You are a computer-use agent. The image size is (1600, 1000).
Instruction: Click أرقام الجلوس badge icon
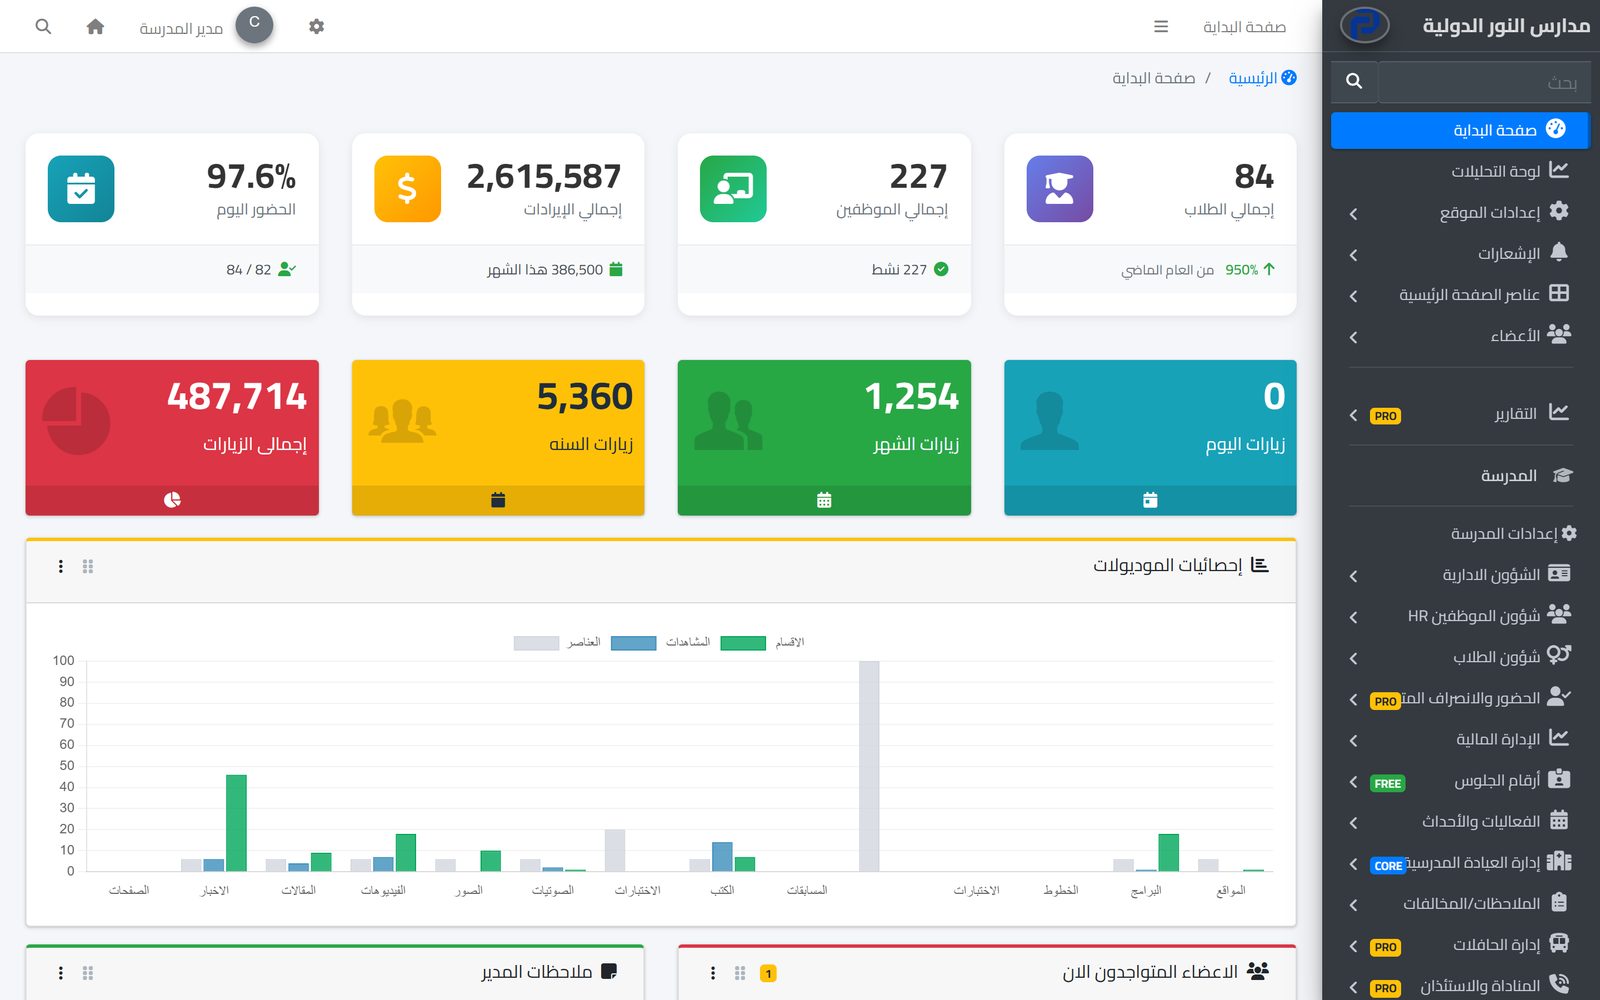click(1559, 779)
